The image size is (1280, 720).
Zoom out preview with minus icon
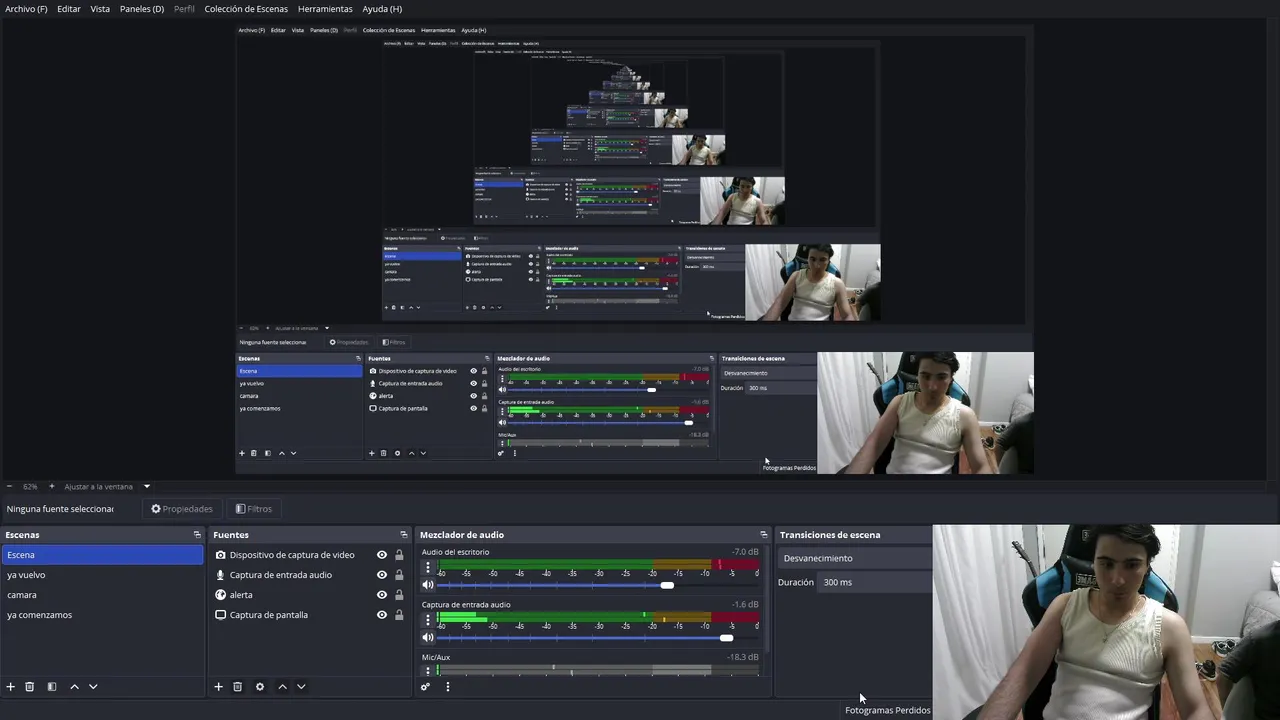point(9,487)
